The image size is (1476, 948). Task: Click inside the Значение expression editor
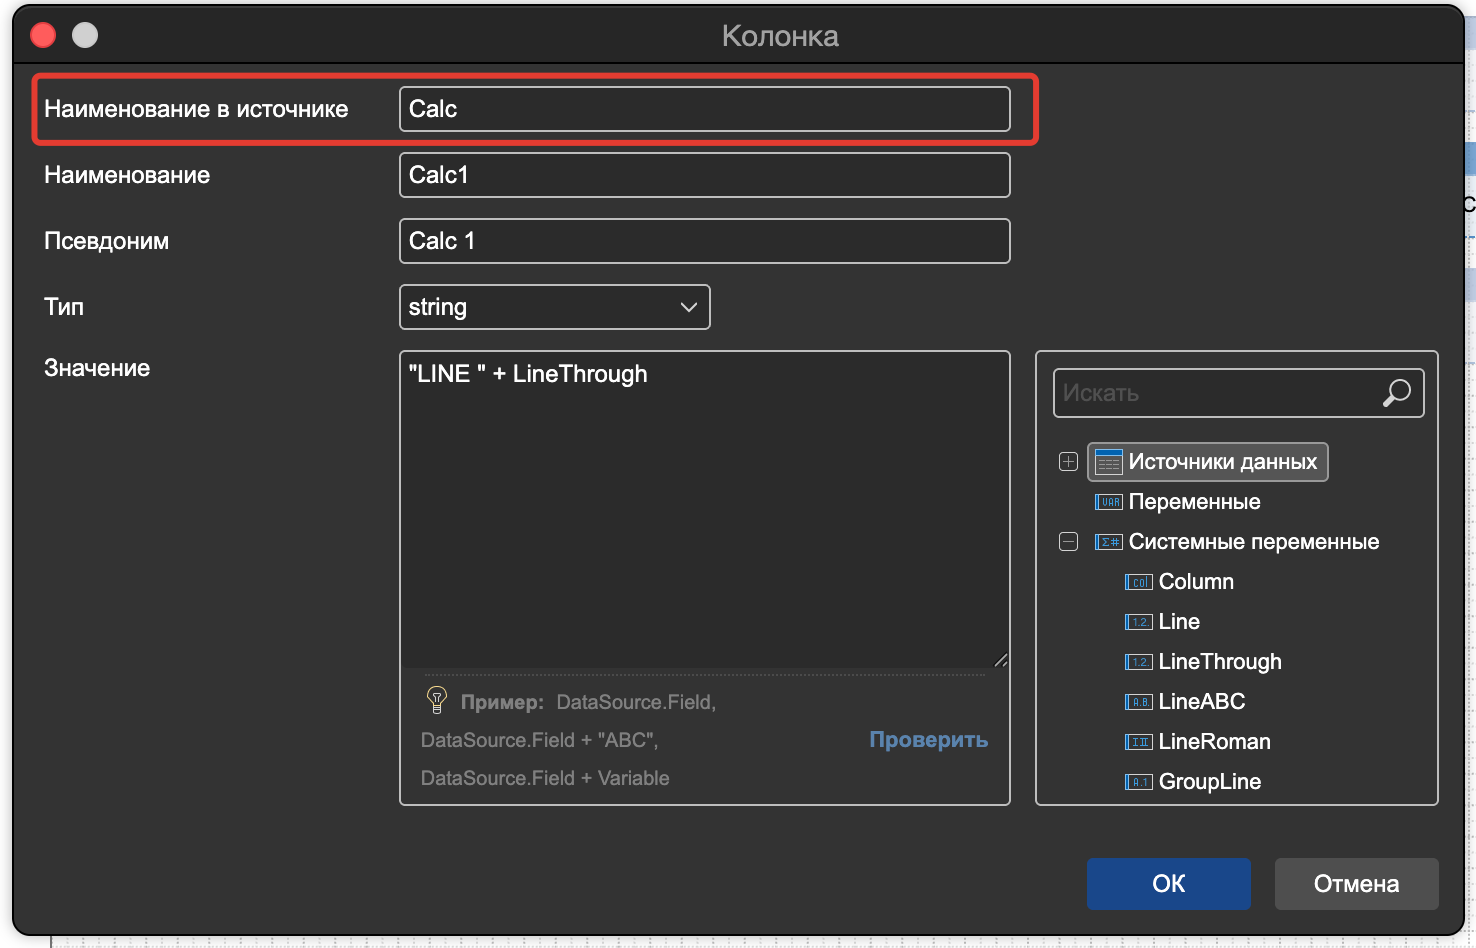click(x=705, y=509)
